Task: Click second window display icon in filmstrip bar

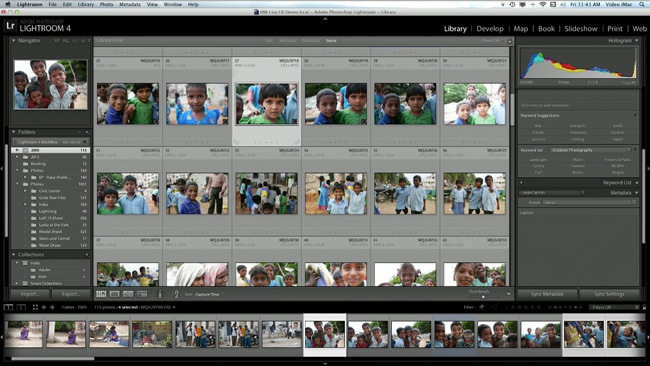Action: click(x=21, y=307)
